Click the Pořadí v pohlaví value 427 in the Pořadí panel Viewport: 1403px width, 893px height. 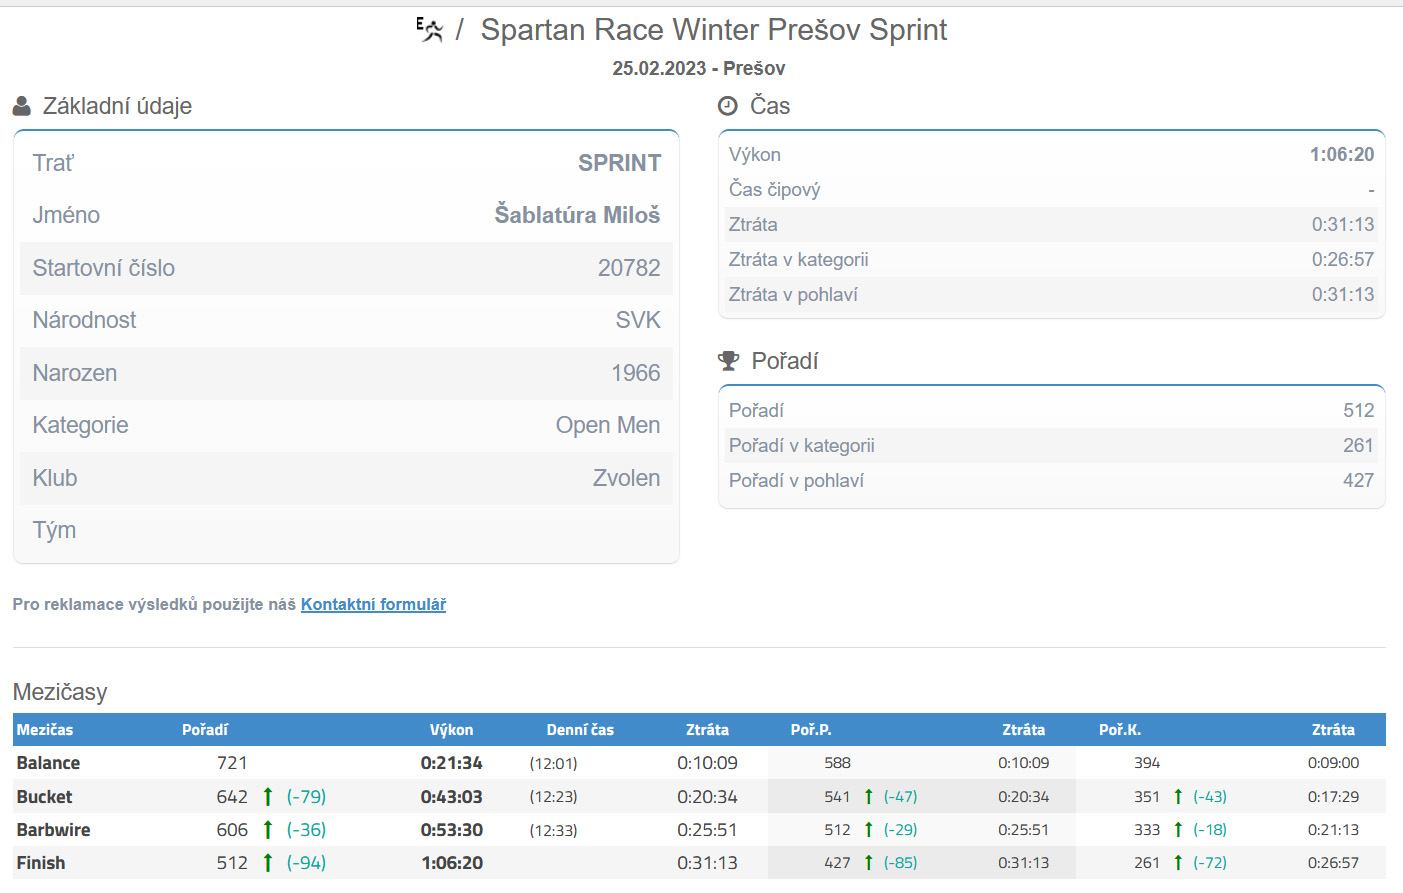(1359, 481)
